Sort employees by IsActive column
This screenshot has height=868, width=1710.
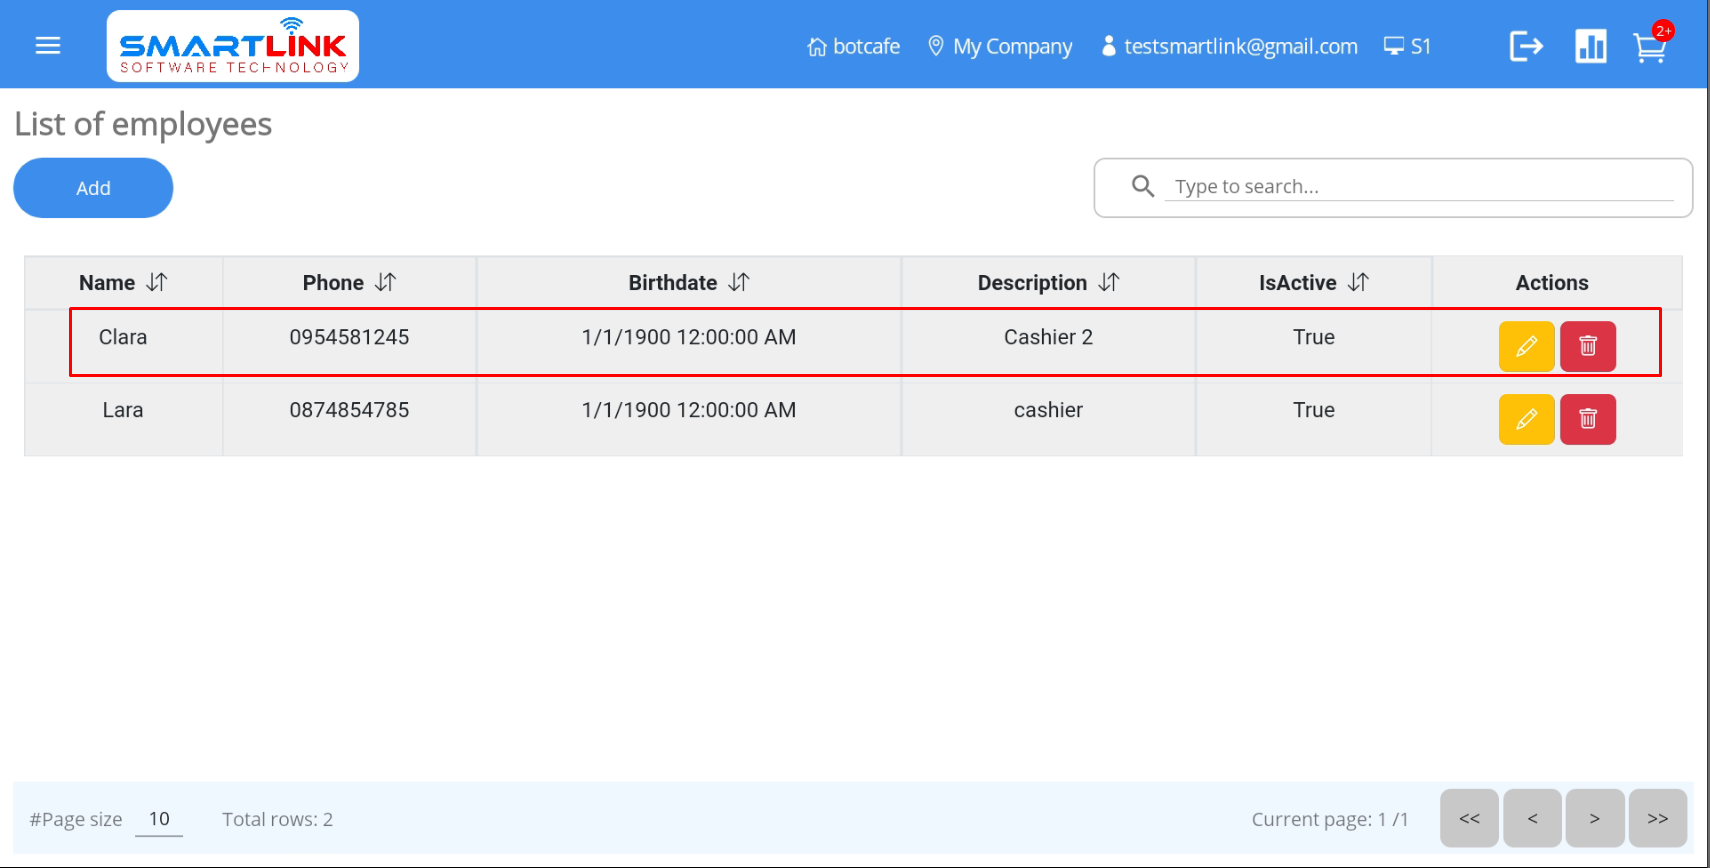point(1358,283)
